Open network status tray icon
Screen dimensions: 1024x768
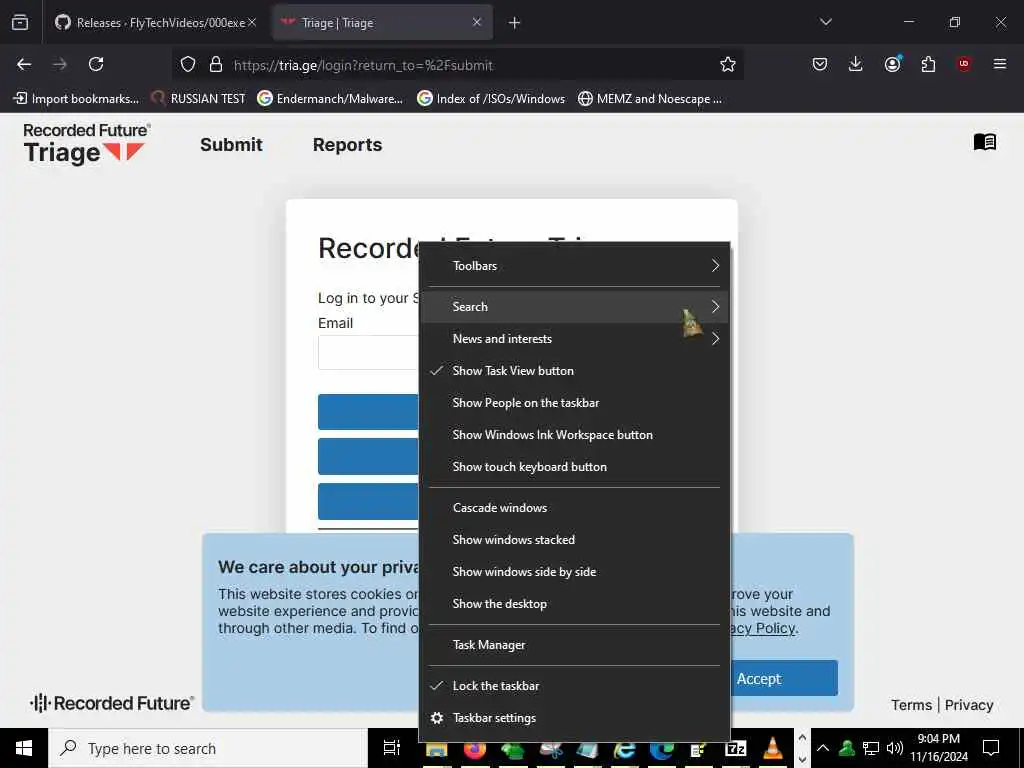point(871,748)
